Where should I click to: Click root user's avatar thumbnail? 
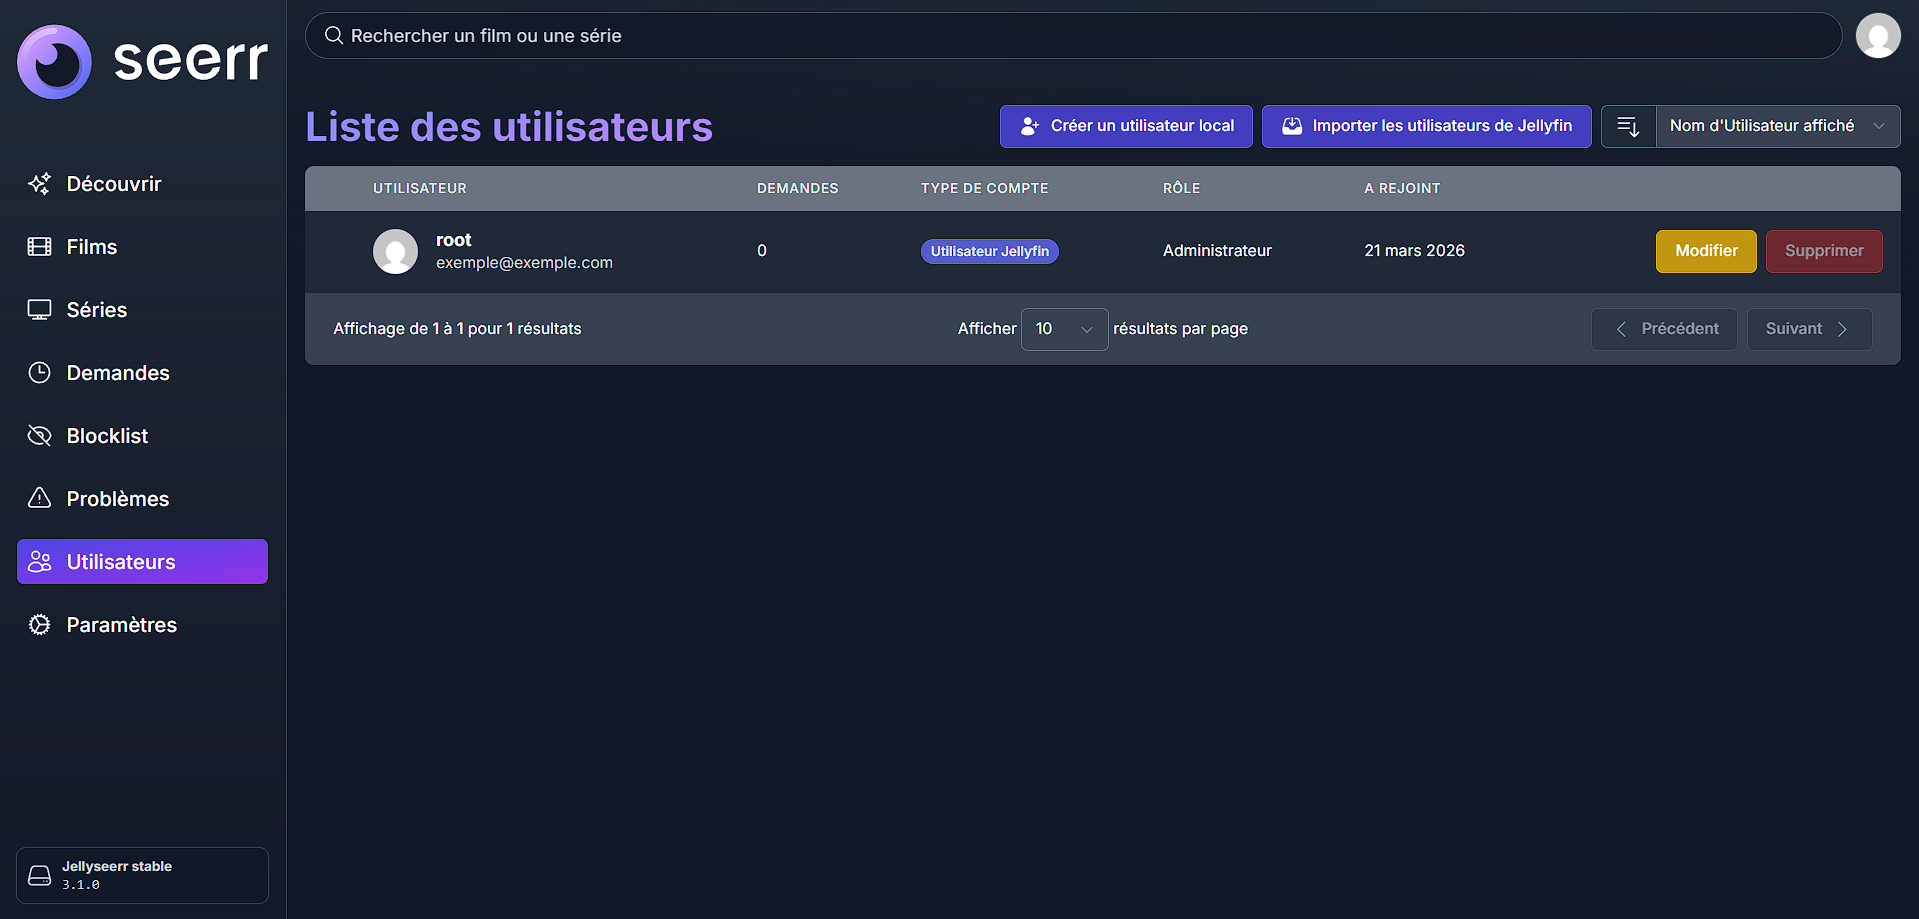click(395, 251)
